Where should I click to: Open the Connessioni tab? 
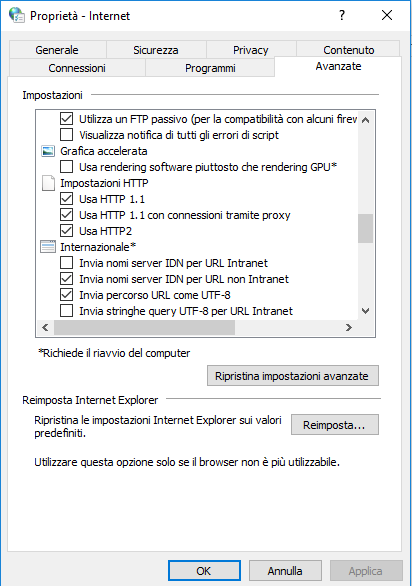click(x=77, y=68)
